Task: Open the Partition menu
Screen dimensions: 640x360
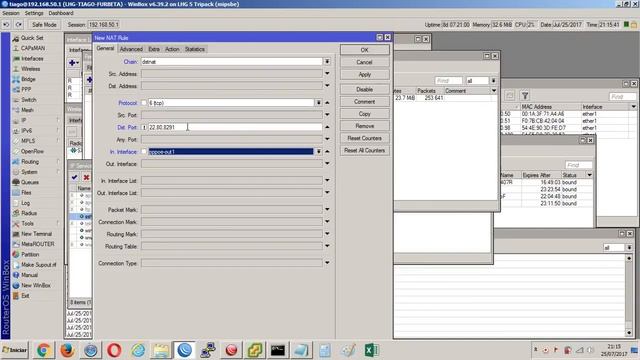Action: point(30,254)
